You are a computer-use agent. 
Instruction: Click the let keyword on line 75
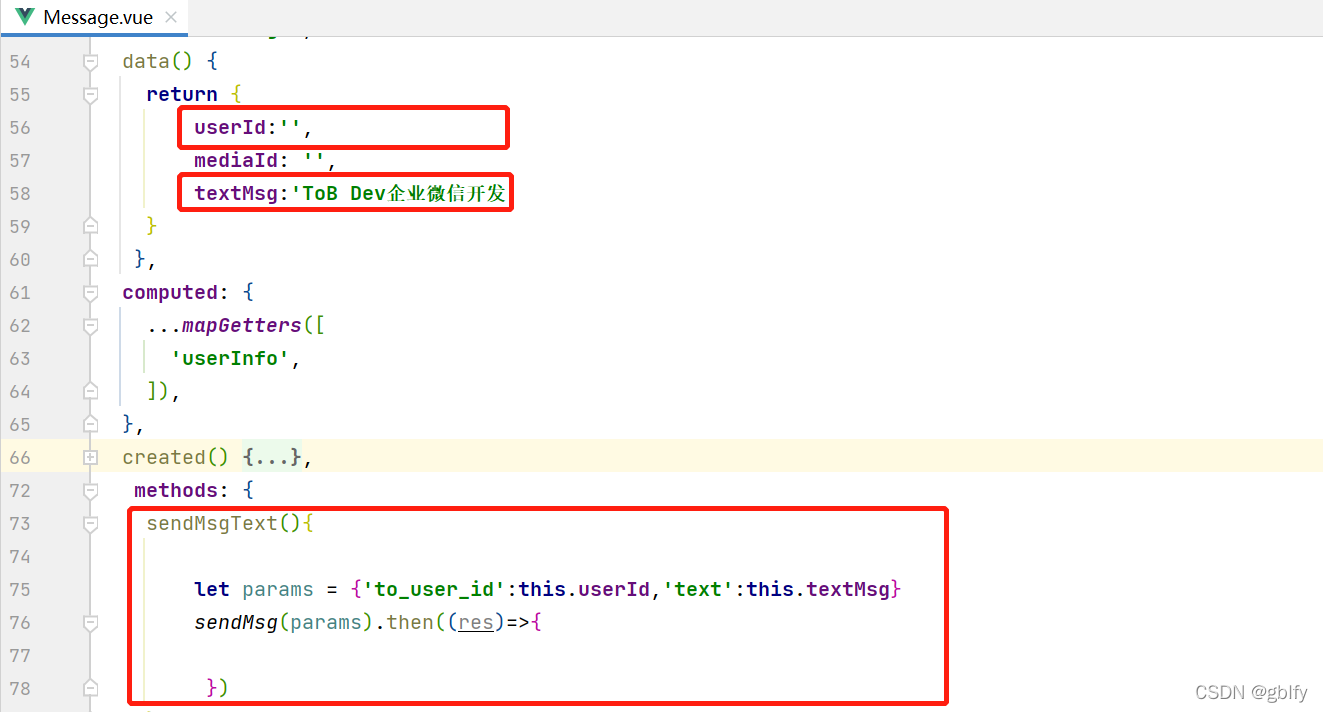pyautogui.click(x=212, y=590)
